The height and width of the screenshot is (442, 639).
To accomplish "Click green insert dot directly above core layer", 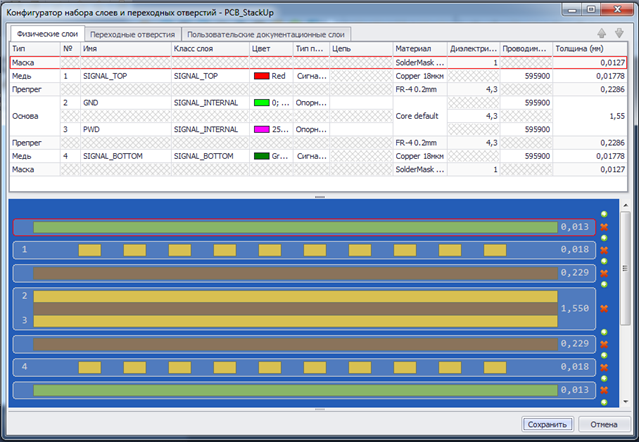I will point(603,285).
